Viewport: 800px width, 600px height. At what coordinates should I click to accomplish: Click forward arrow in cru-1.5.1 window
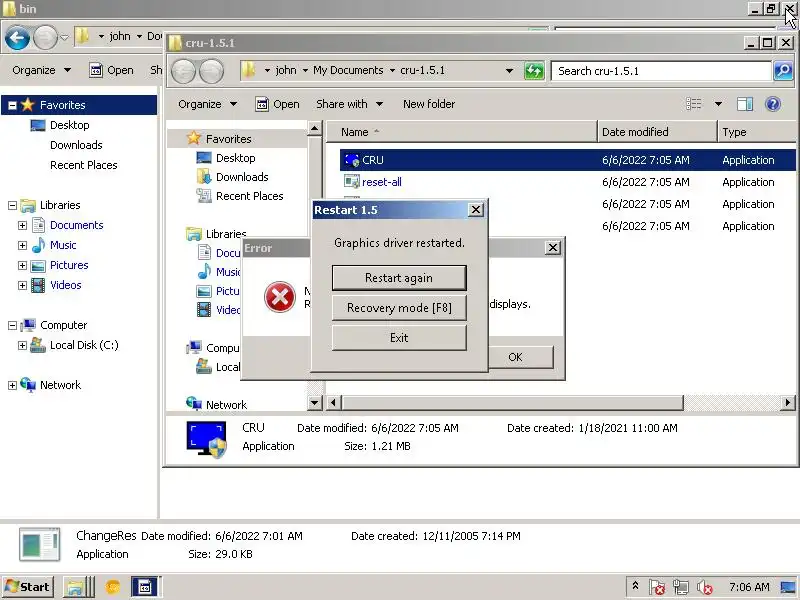[211, 71]
